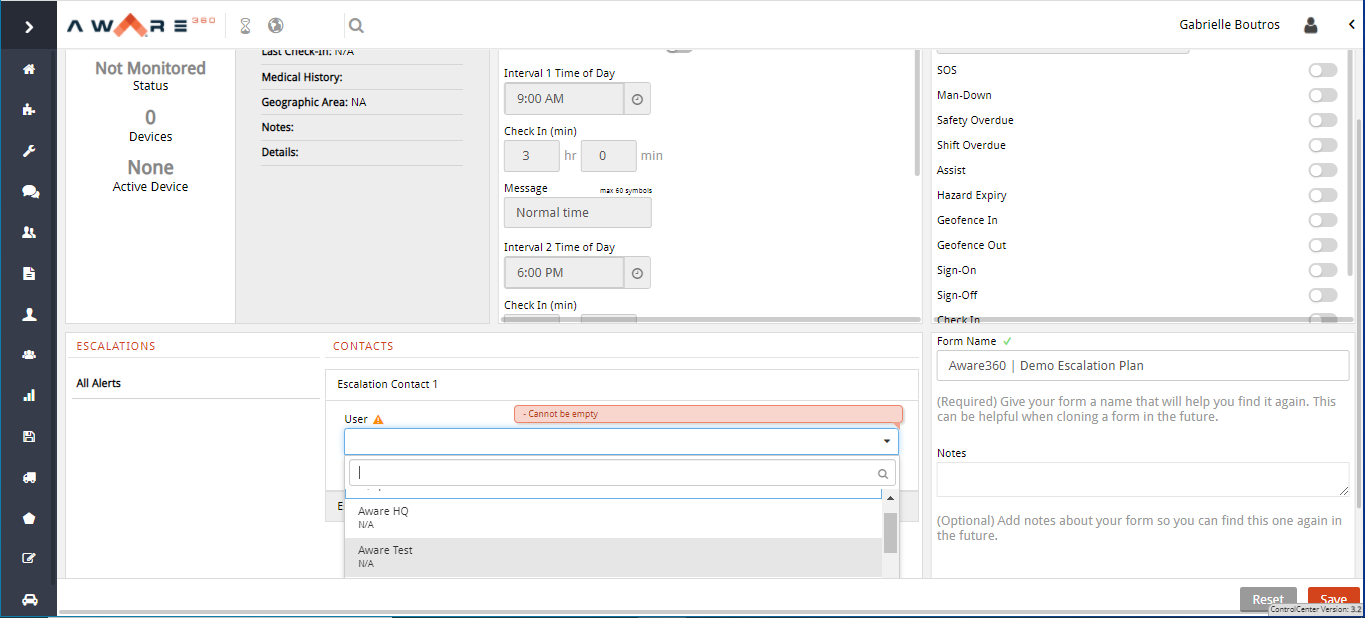
Task: Click the bar chart reports icon
Action: click(28, 395)
